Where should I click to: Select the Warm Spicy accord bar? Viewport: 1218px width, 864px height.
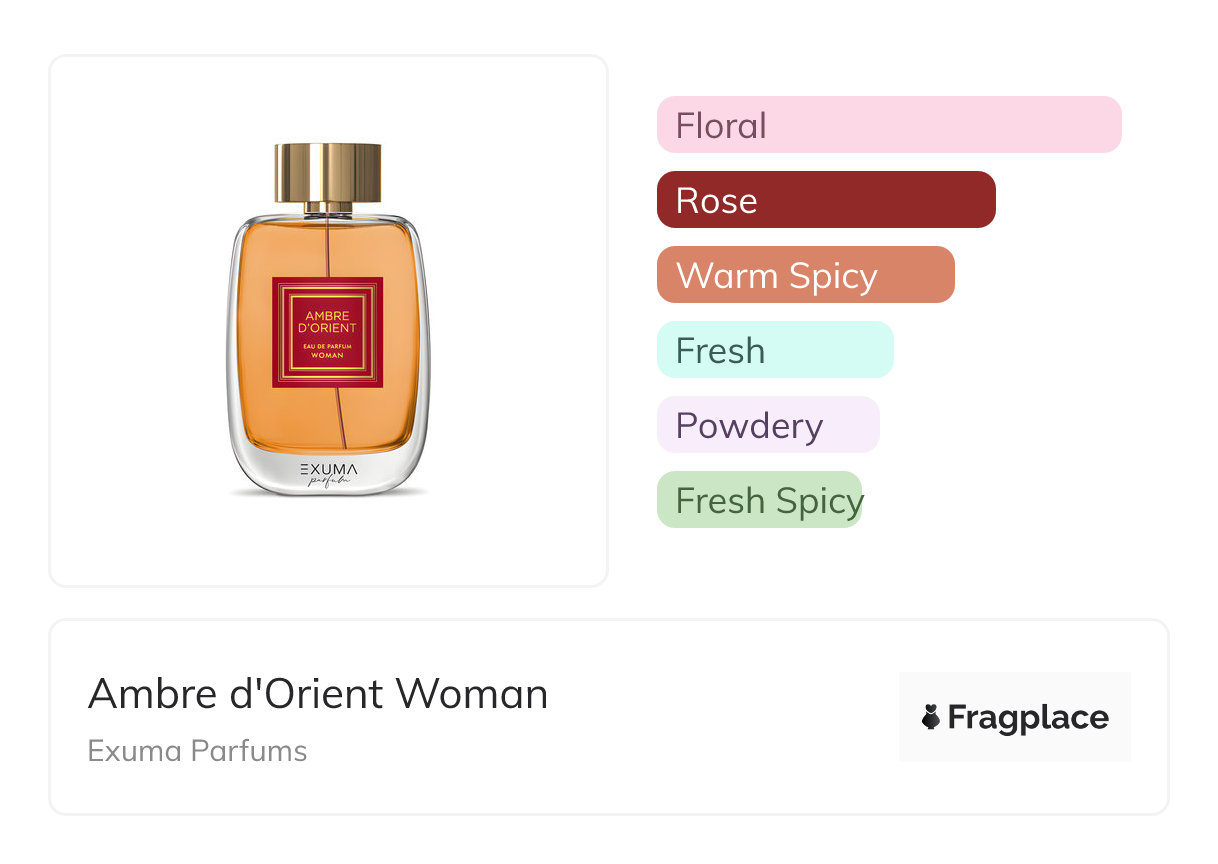[x=805, y=275]
